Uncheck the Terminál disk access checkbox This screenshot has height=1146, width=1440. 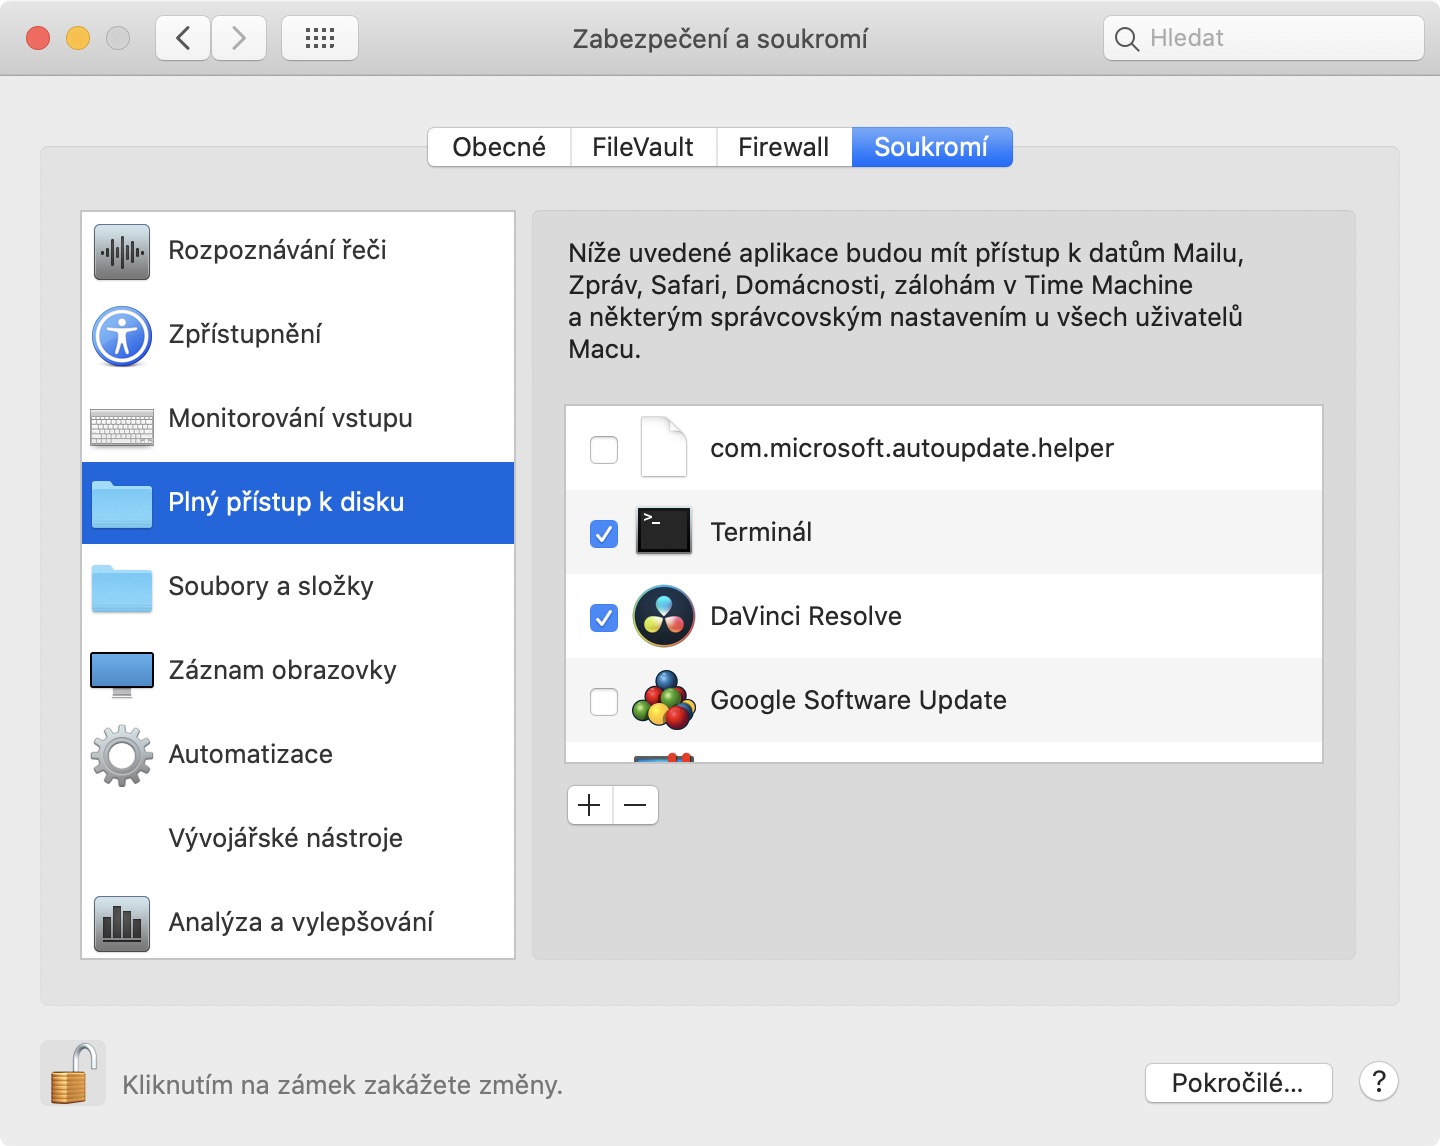click(604, 534)
